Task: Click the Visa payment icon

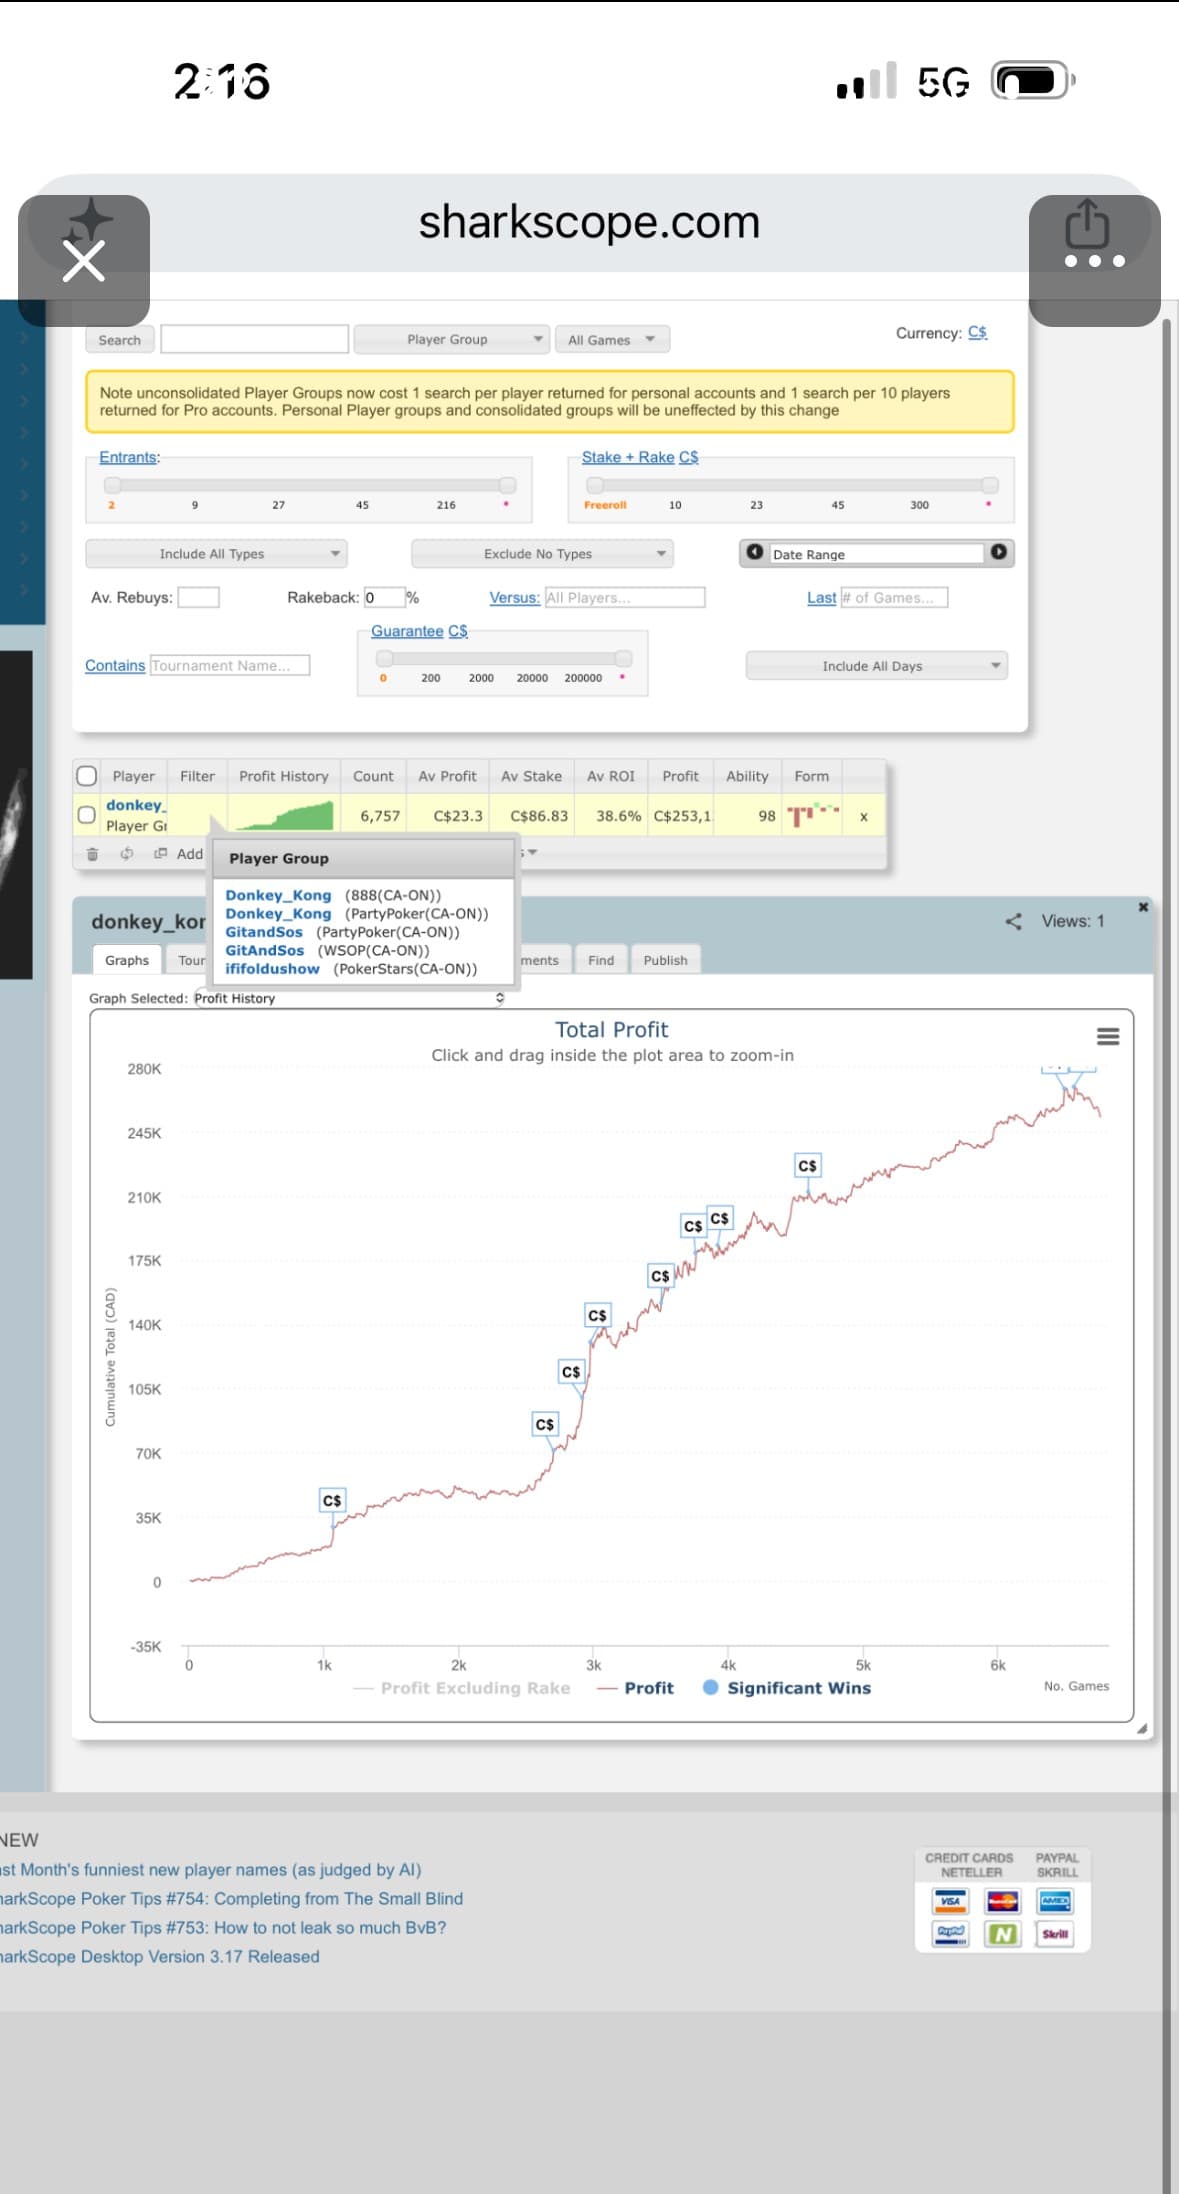Action: click(950, 1902)
